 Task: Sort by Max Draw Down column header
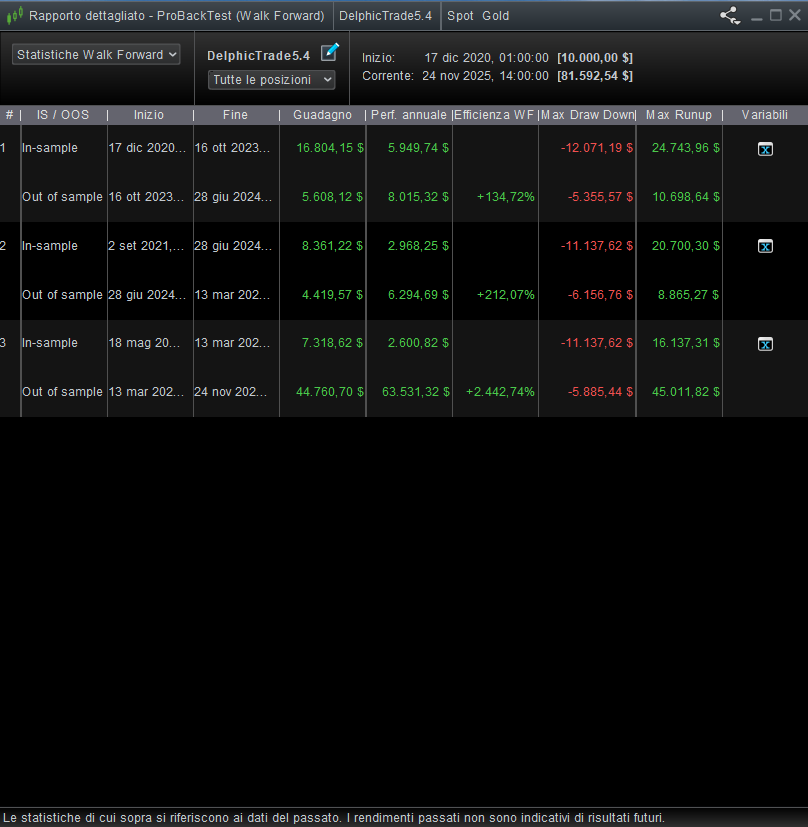click(588, 115)
